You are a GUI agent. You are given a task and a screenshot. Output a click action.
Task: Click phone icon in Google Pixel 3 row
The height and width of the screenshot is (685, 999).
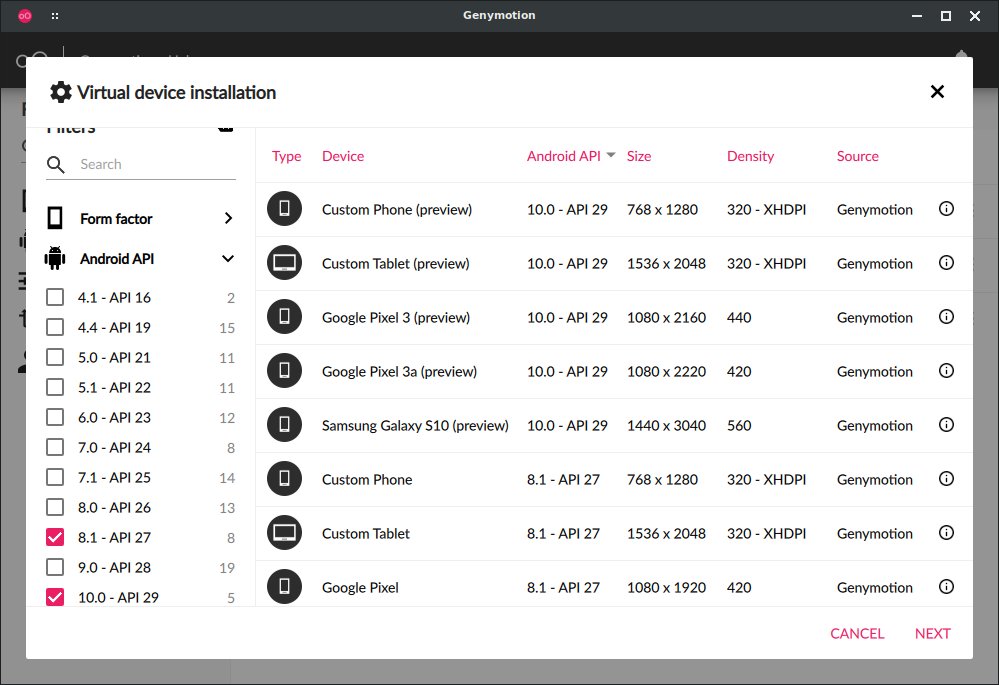[284, 317]
